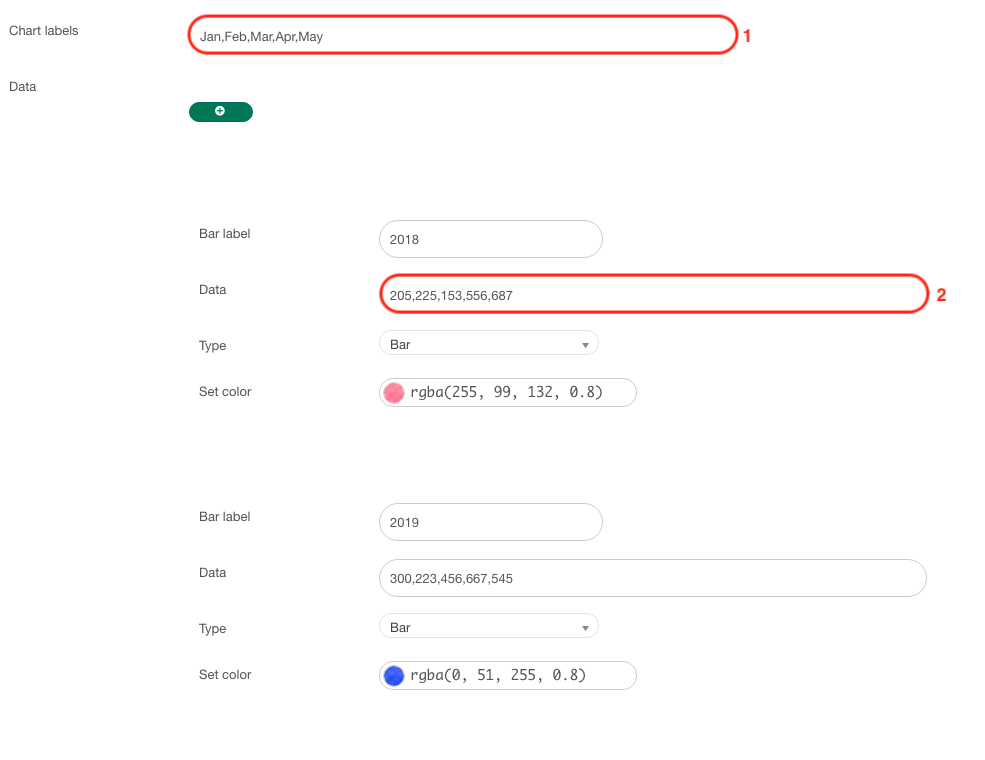This screenshot has width=985, height=760.
Task: Click the first Set color label
Action: click(225, 392)
